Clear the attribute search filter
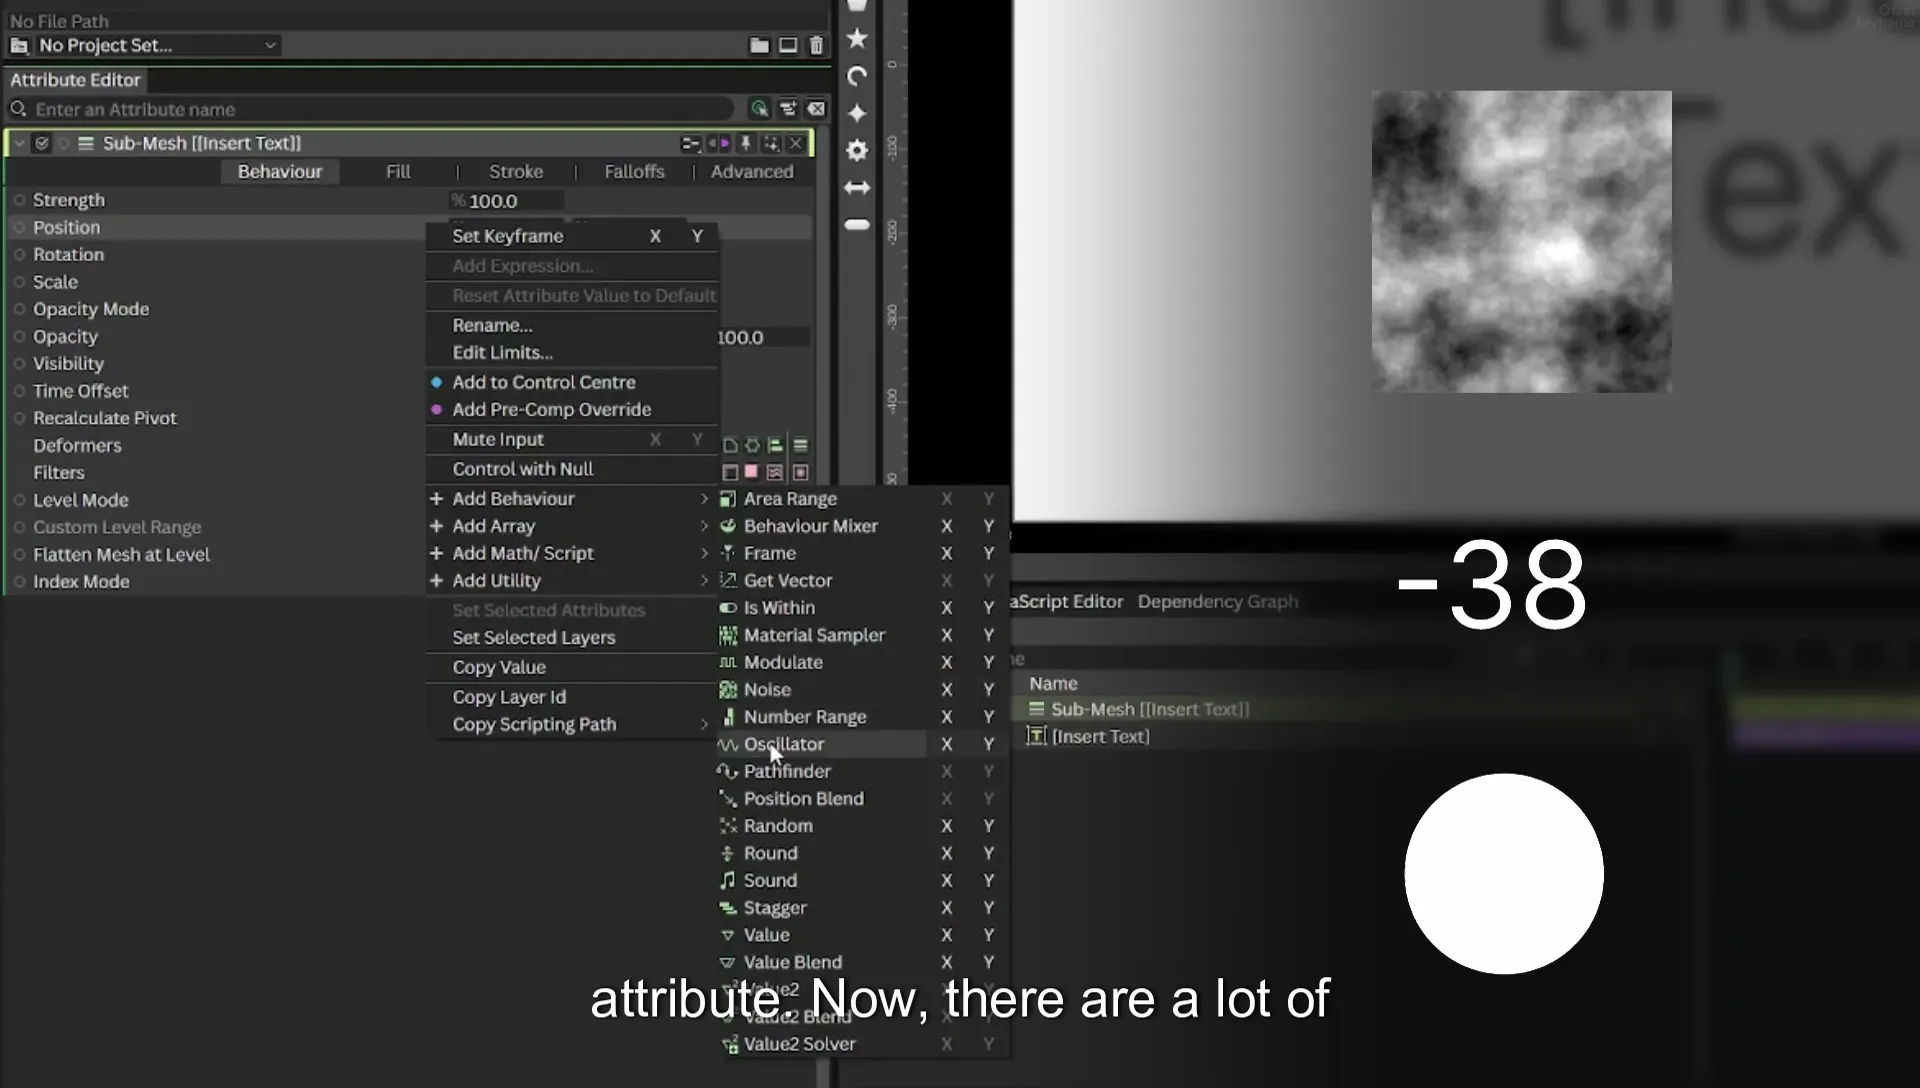The height and width of the screenshot is (1088, 1920). tap(816, 109)
